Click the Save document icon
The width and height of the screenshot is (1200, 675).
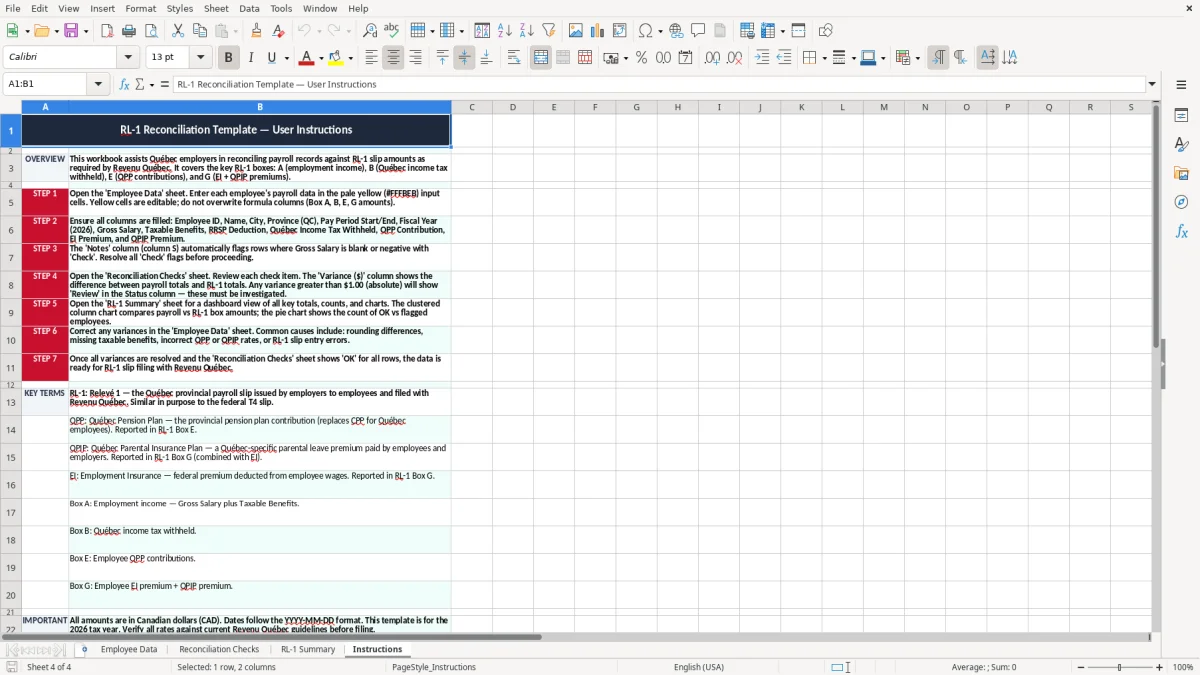tap(71, 31)
